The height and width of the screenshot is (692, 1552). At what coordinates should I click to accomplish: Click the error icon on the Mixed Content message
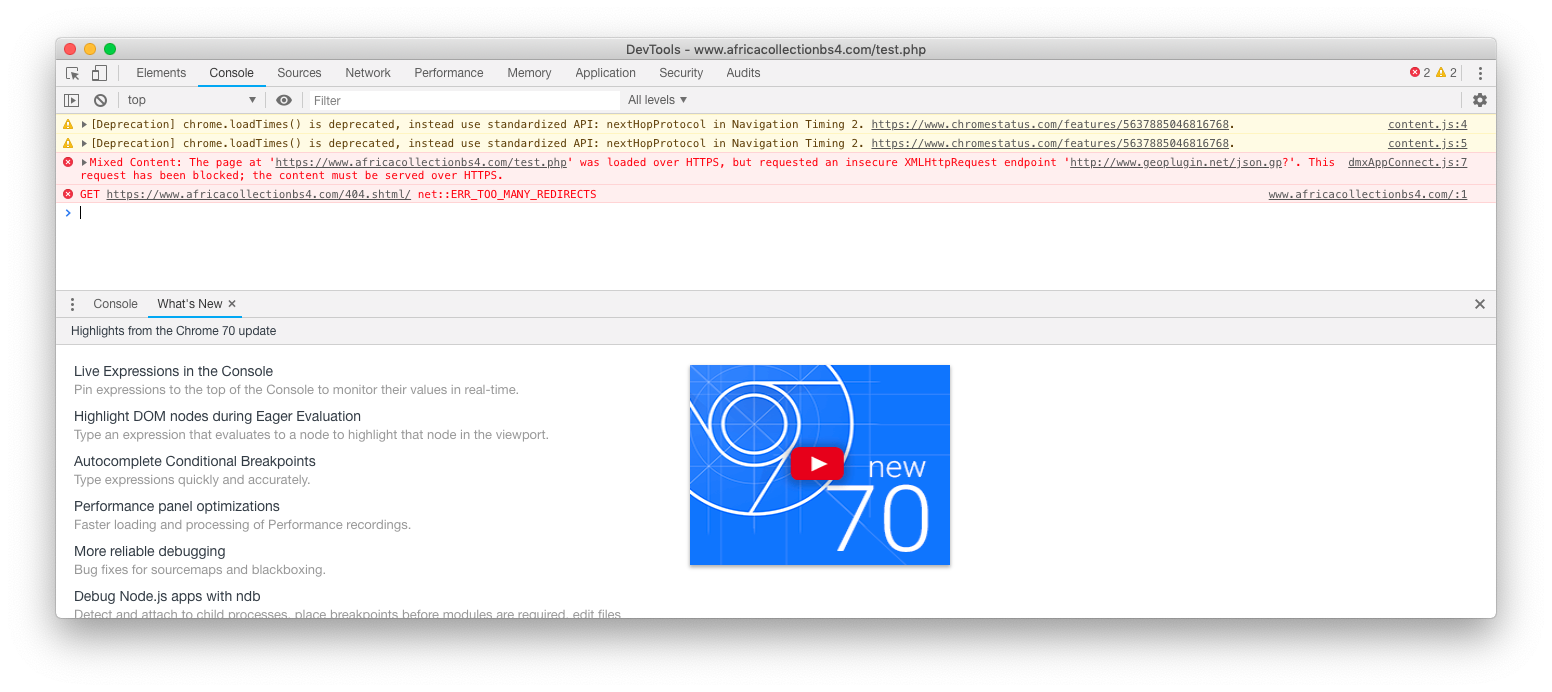[x=68, y=162]
